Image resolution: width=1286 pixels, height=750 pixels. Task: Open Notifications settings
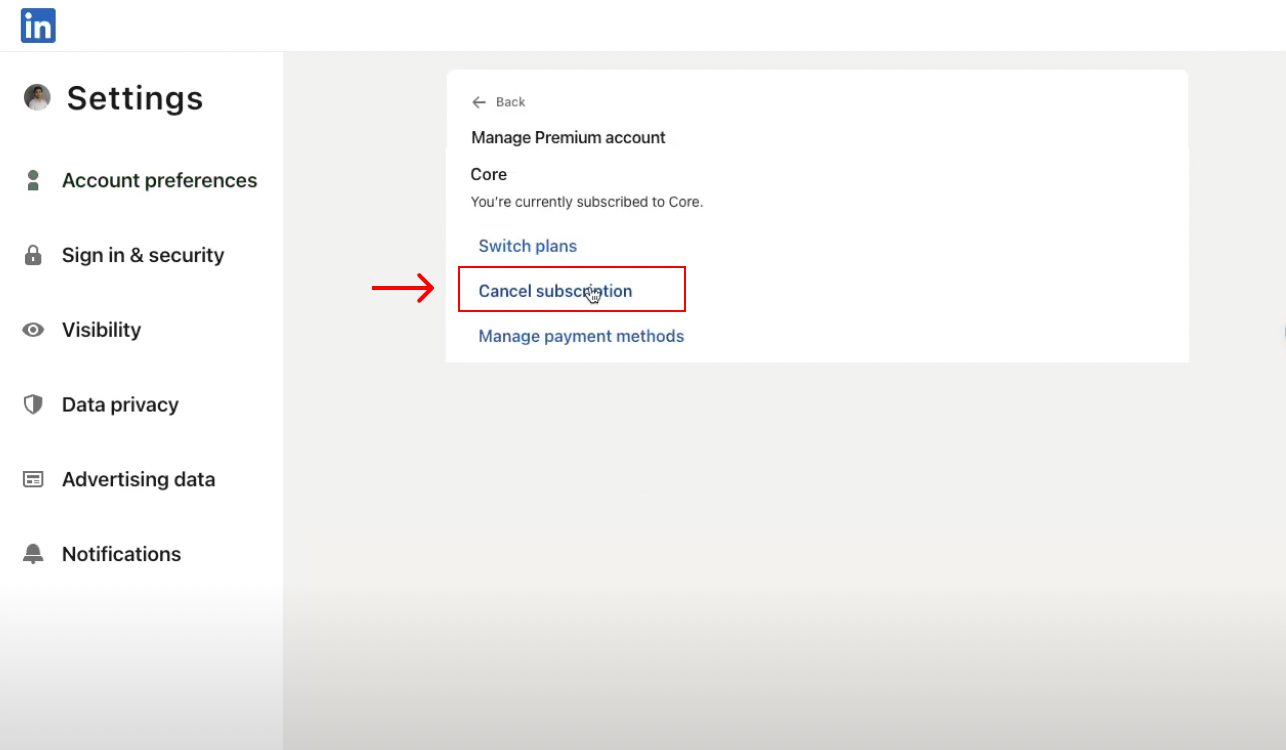coord(121,554)
